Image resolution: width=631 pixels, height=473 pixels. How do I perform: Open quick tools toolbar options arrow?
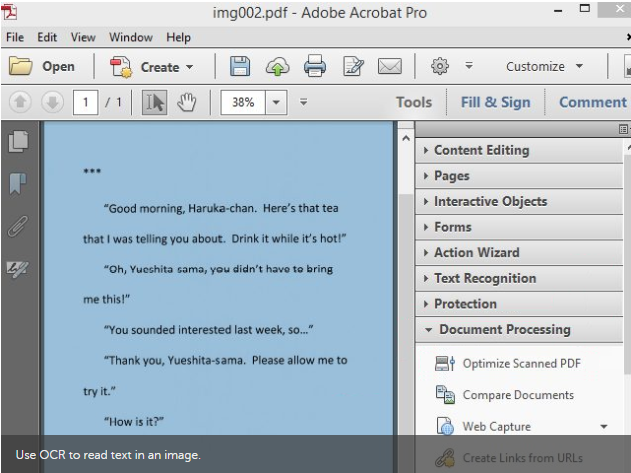point(469,66)
